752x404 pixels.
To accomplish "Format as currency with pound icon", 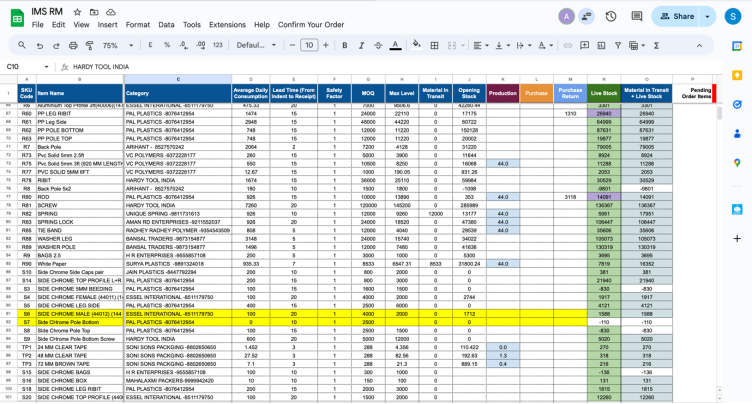I will click(x=150, y=45).
